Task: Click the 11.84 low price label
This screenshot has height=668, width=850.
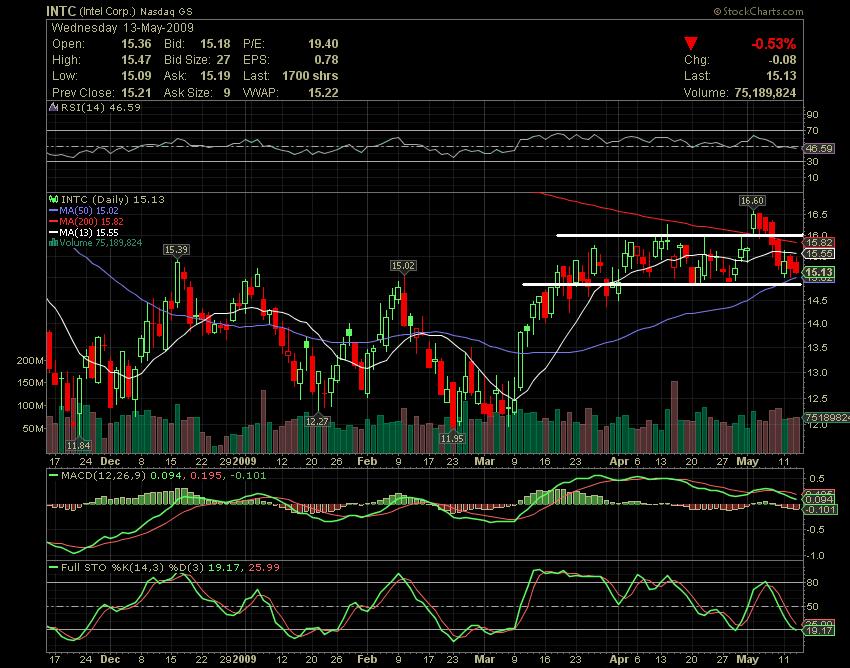Action: point(79,446)
